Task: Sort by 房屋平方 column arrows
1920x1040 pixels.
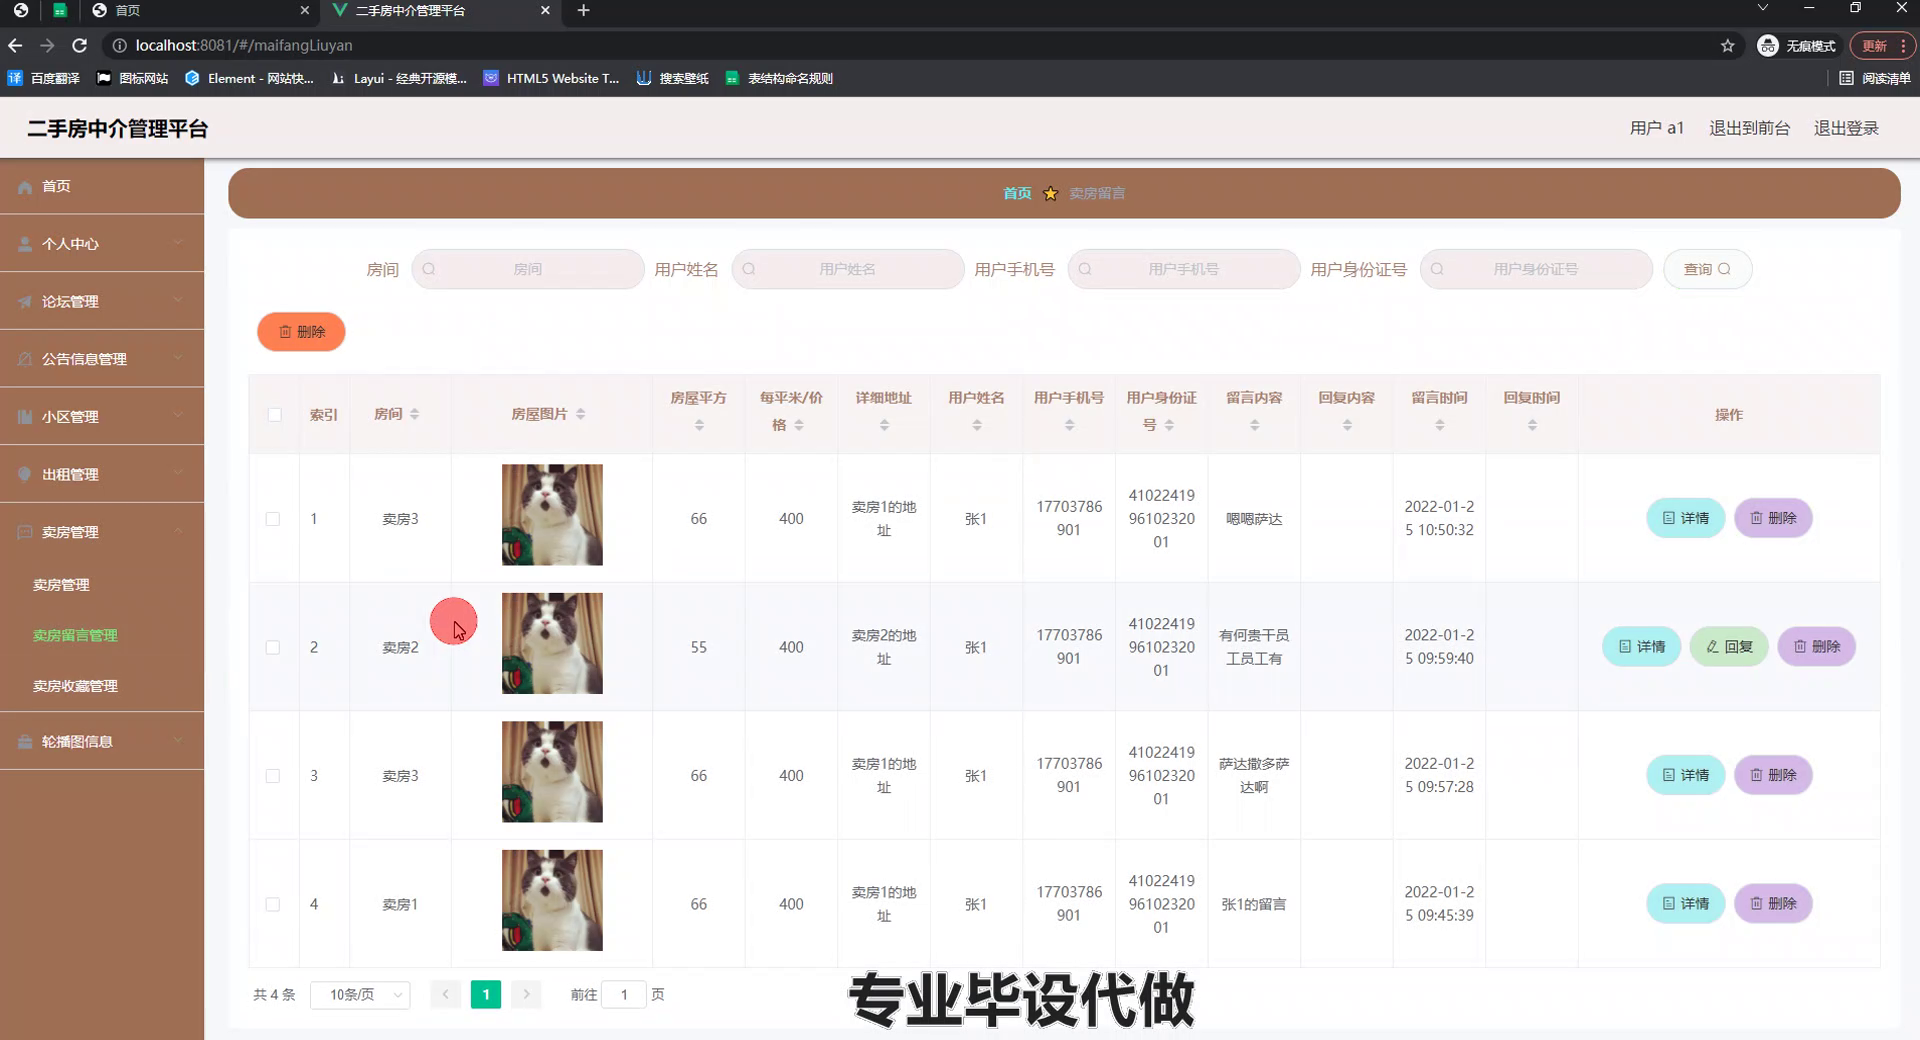Action: (x=699, y=425)
